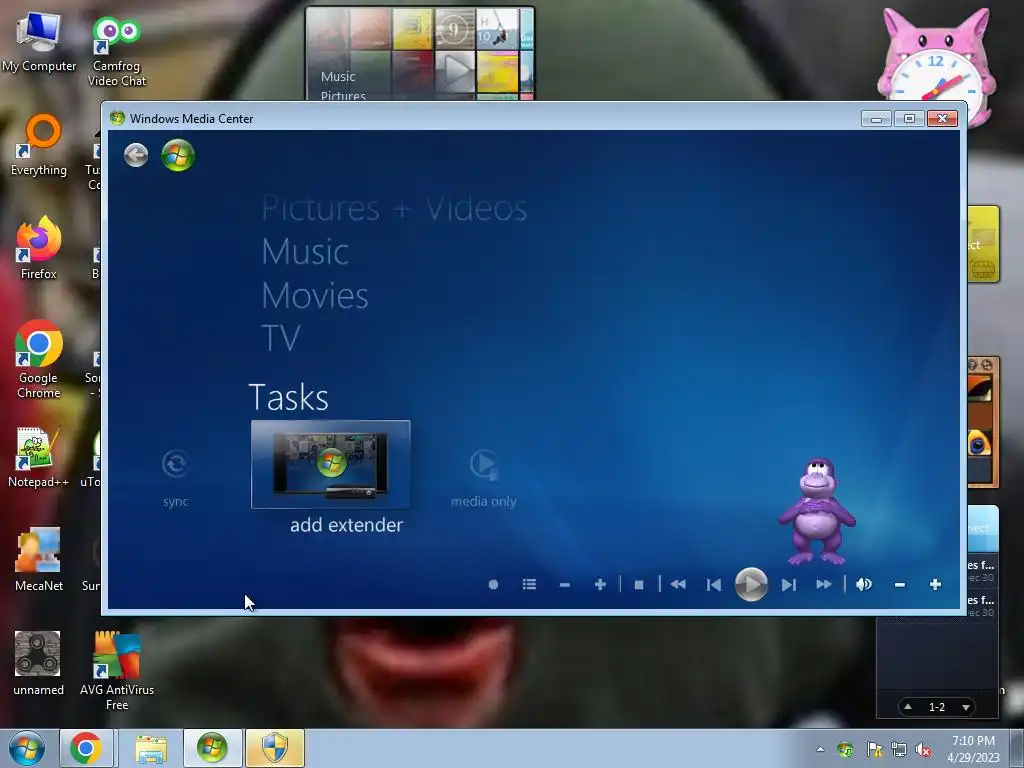
Task: Click the back arrow in Media Center
Action: point(136,155)
